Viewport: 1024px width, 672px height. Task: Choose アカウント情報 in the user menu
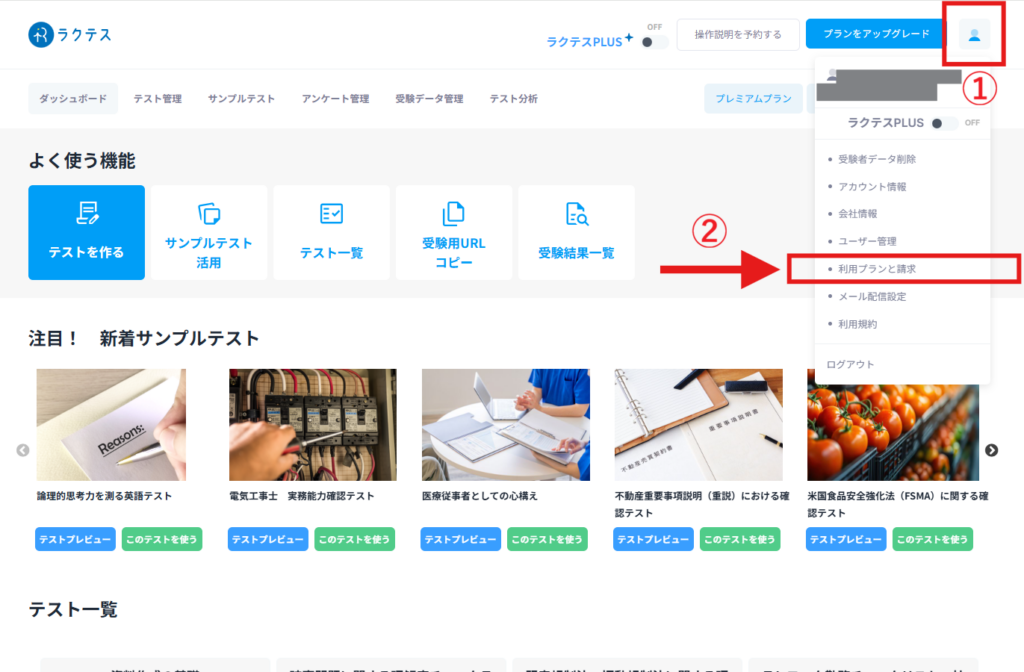coord(872,186)
